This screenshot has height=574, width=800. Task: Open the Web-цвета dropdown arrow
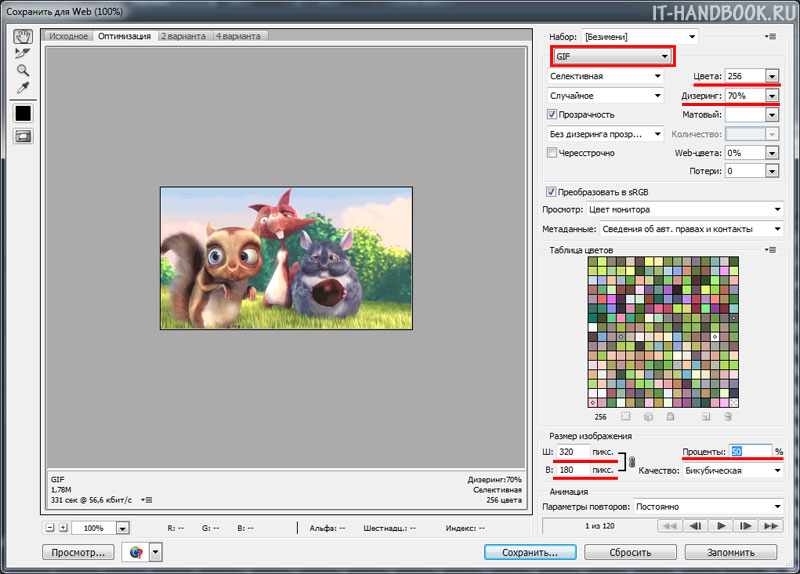click(x=772, y=153)
